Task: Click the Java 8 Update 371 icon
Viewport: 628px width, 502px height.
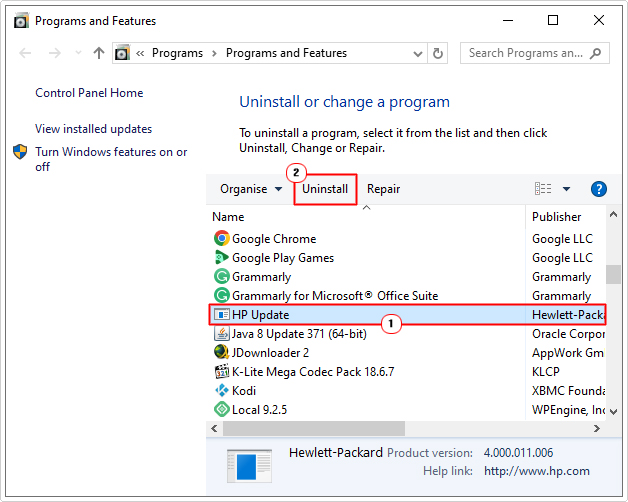Action: (x=221, y=333)
